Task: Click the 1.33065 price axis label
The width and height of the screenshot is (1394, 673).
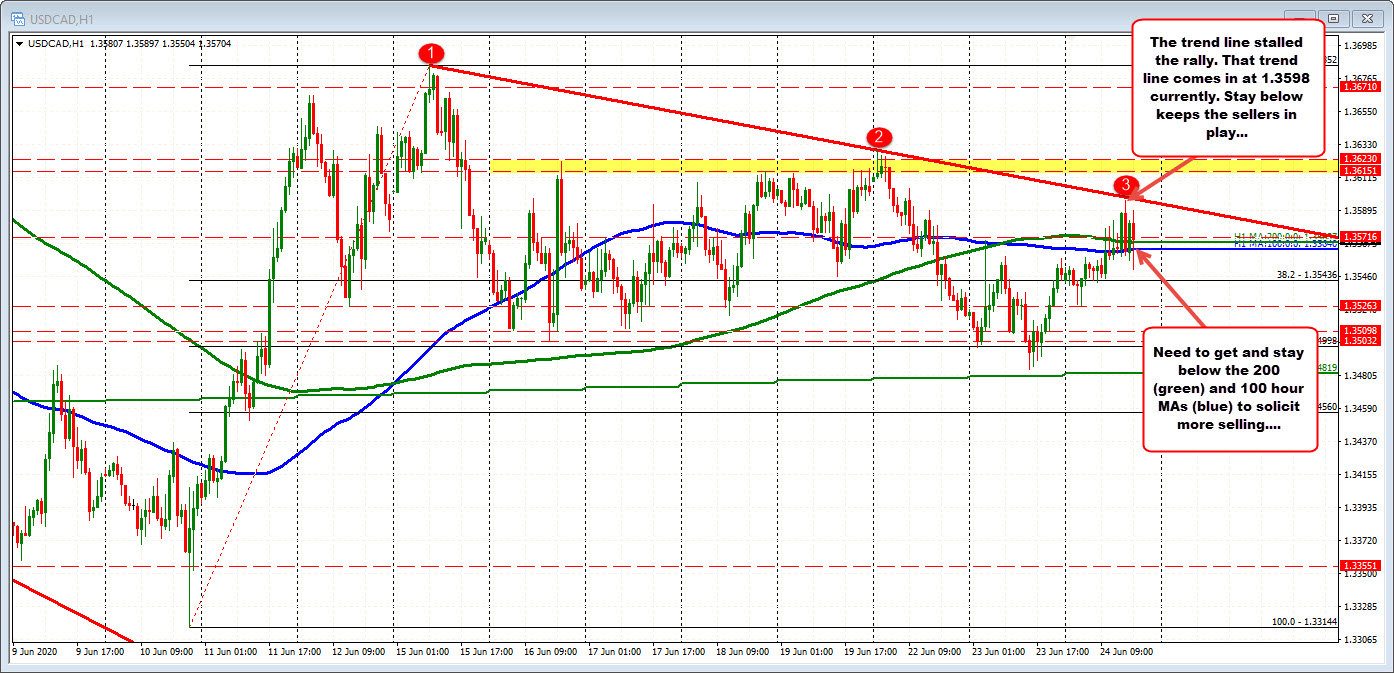Action: click(1360, 639)
